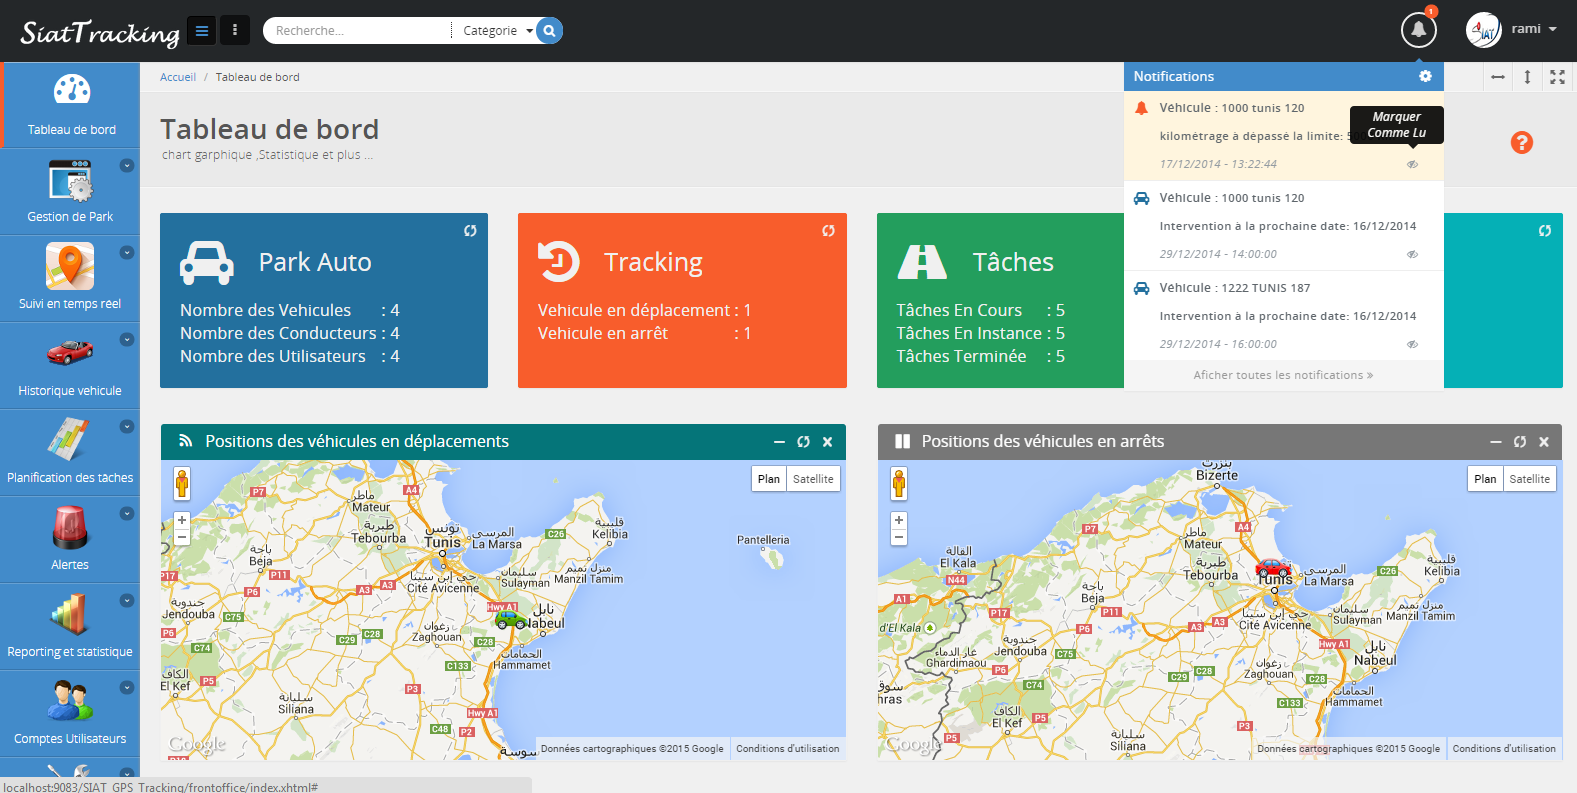This screenshot has width=1577, height=793.
Task: Click Street View pegman on déplacements map
Action: click(182, 484)
